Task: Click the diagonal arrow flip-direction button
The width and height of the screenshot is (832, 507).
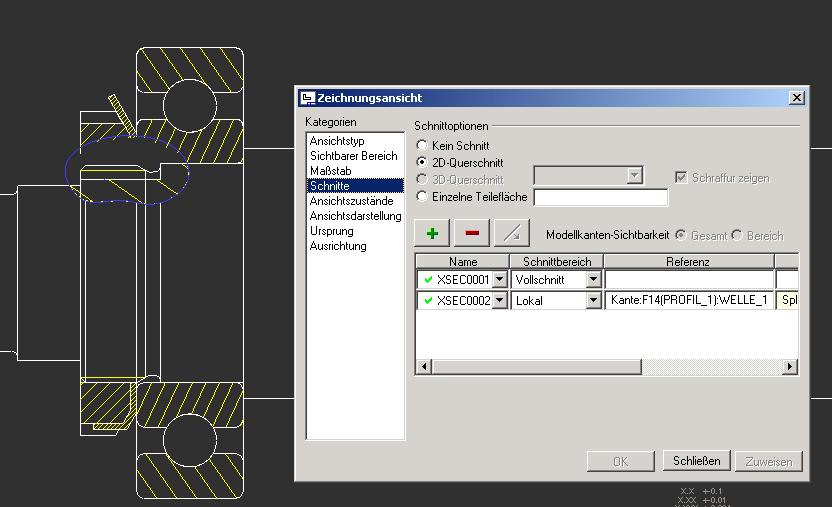Action: (512, 233)
